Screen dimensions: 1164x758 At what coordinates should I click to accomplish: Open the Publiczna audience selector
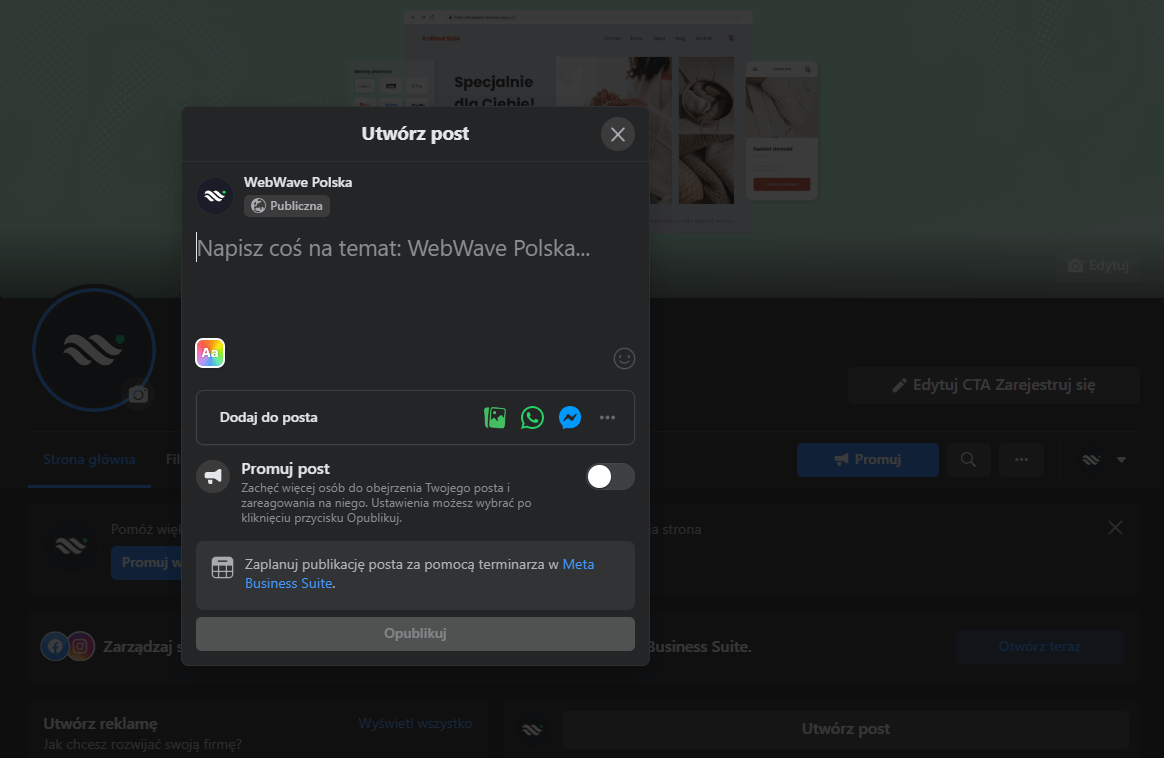[287, 206]
